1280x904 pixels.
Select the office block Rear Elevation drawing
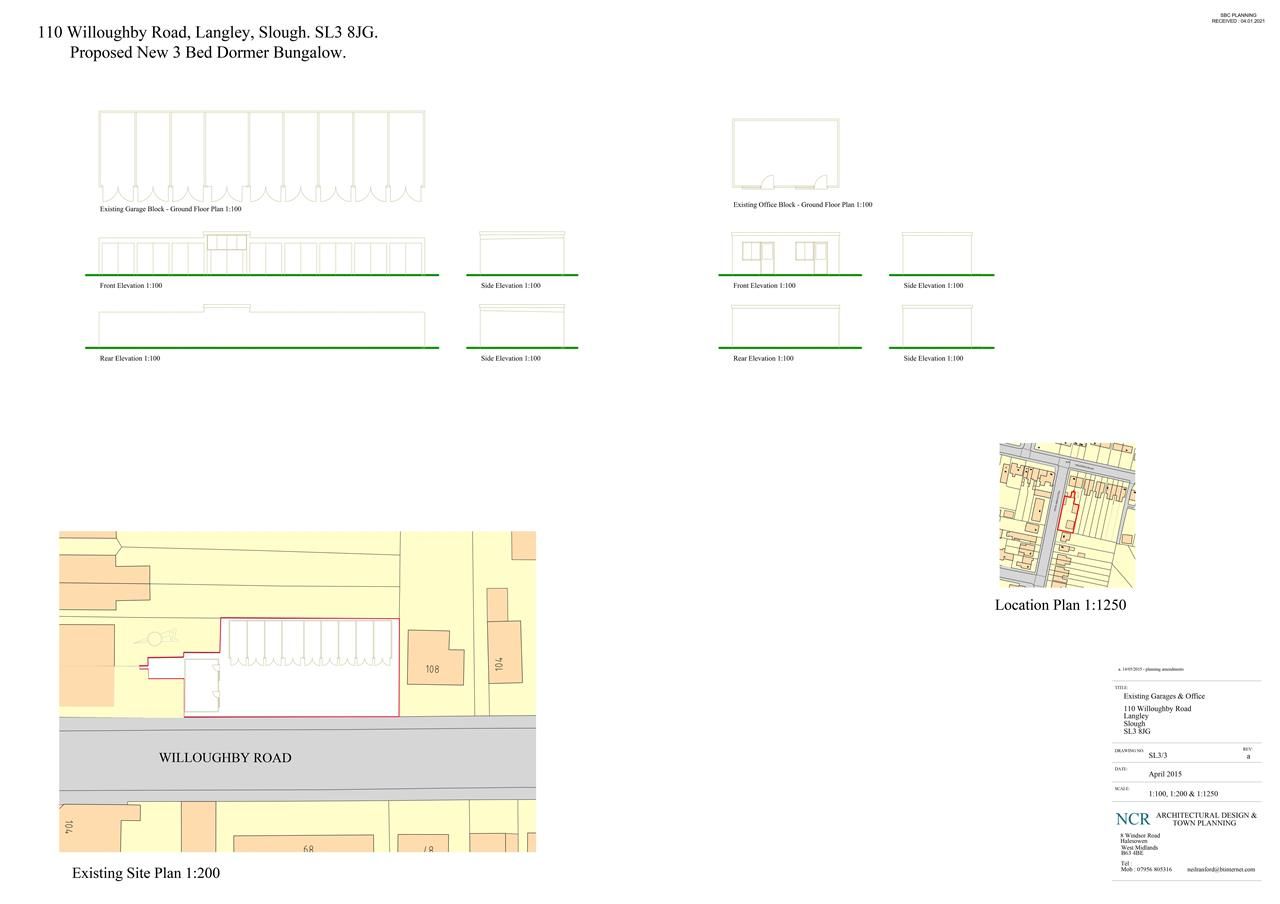pos(787,325)
